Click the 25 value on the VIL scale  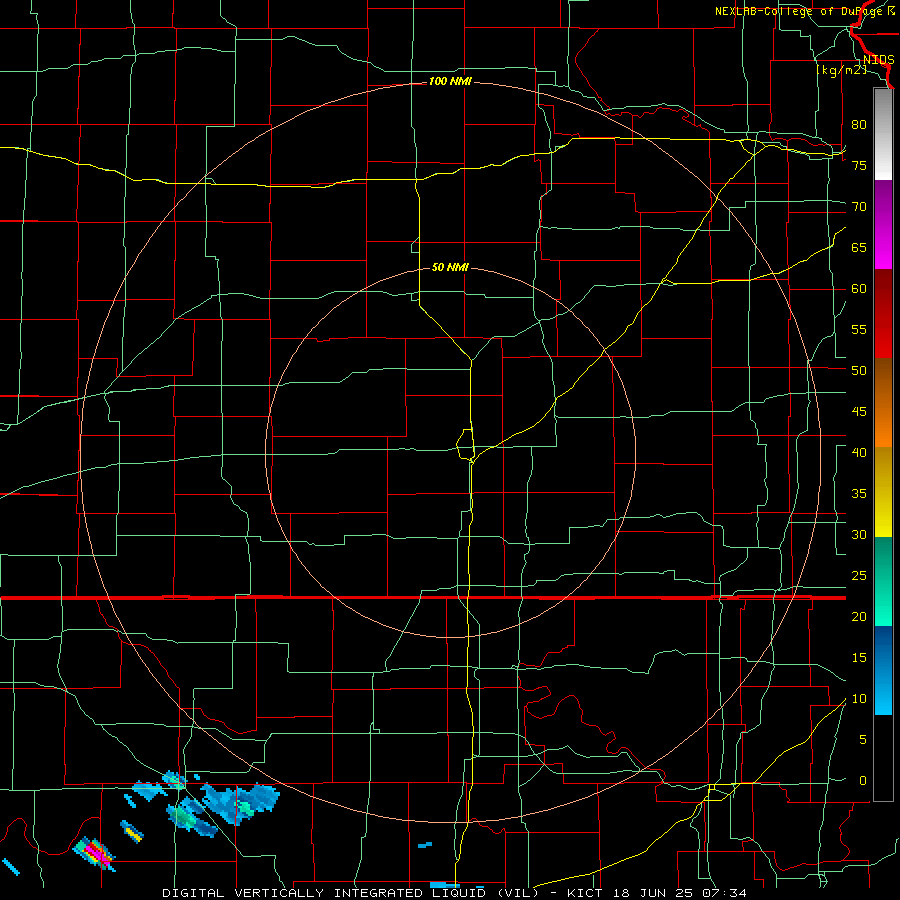click(859, 576)
